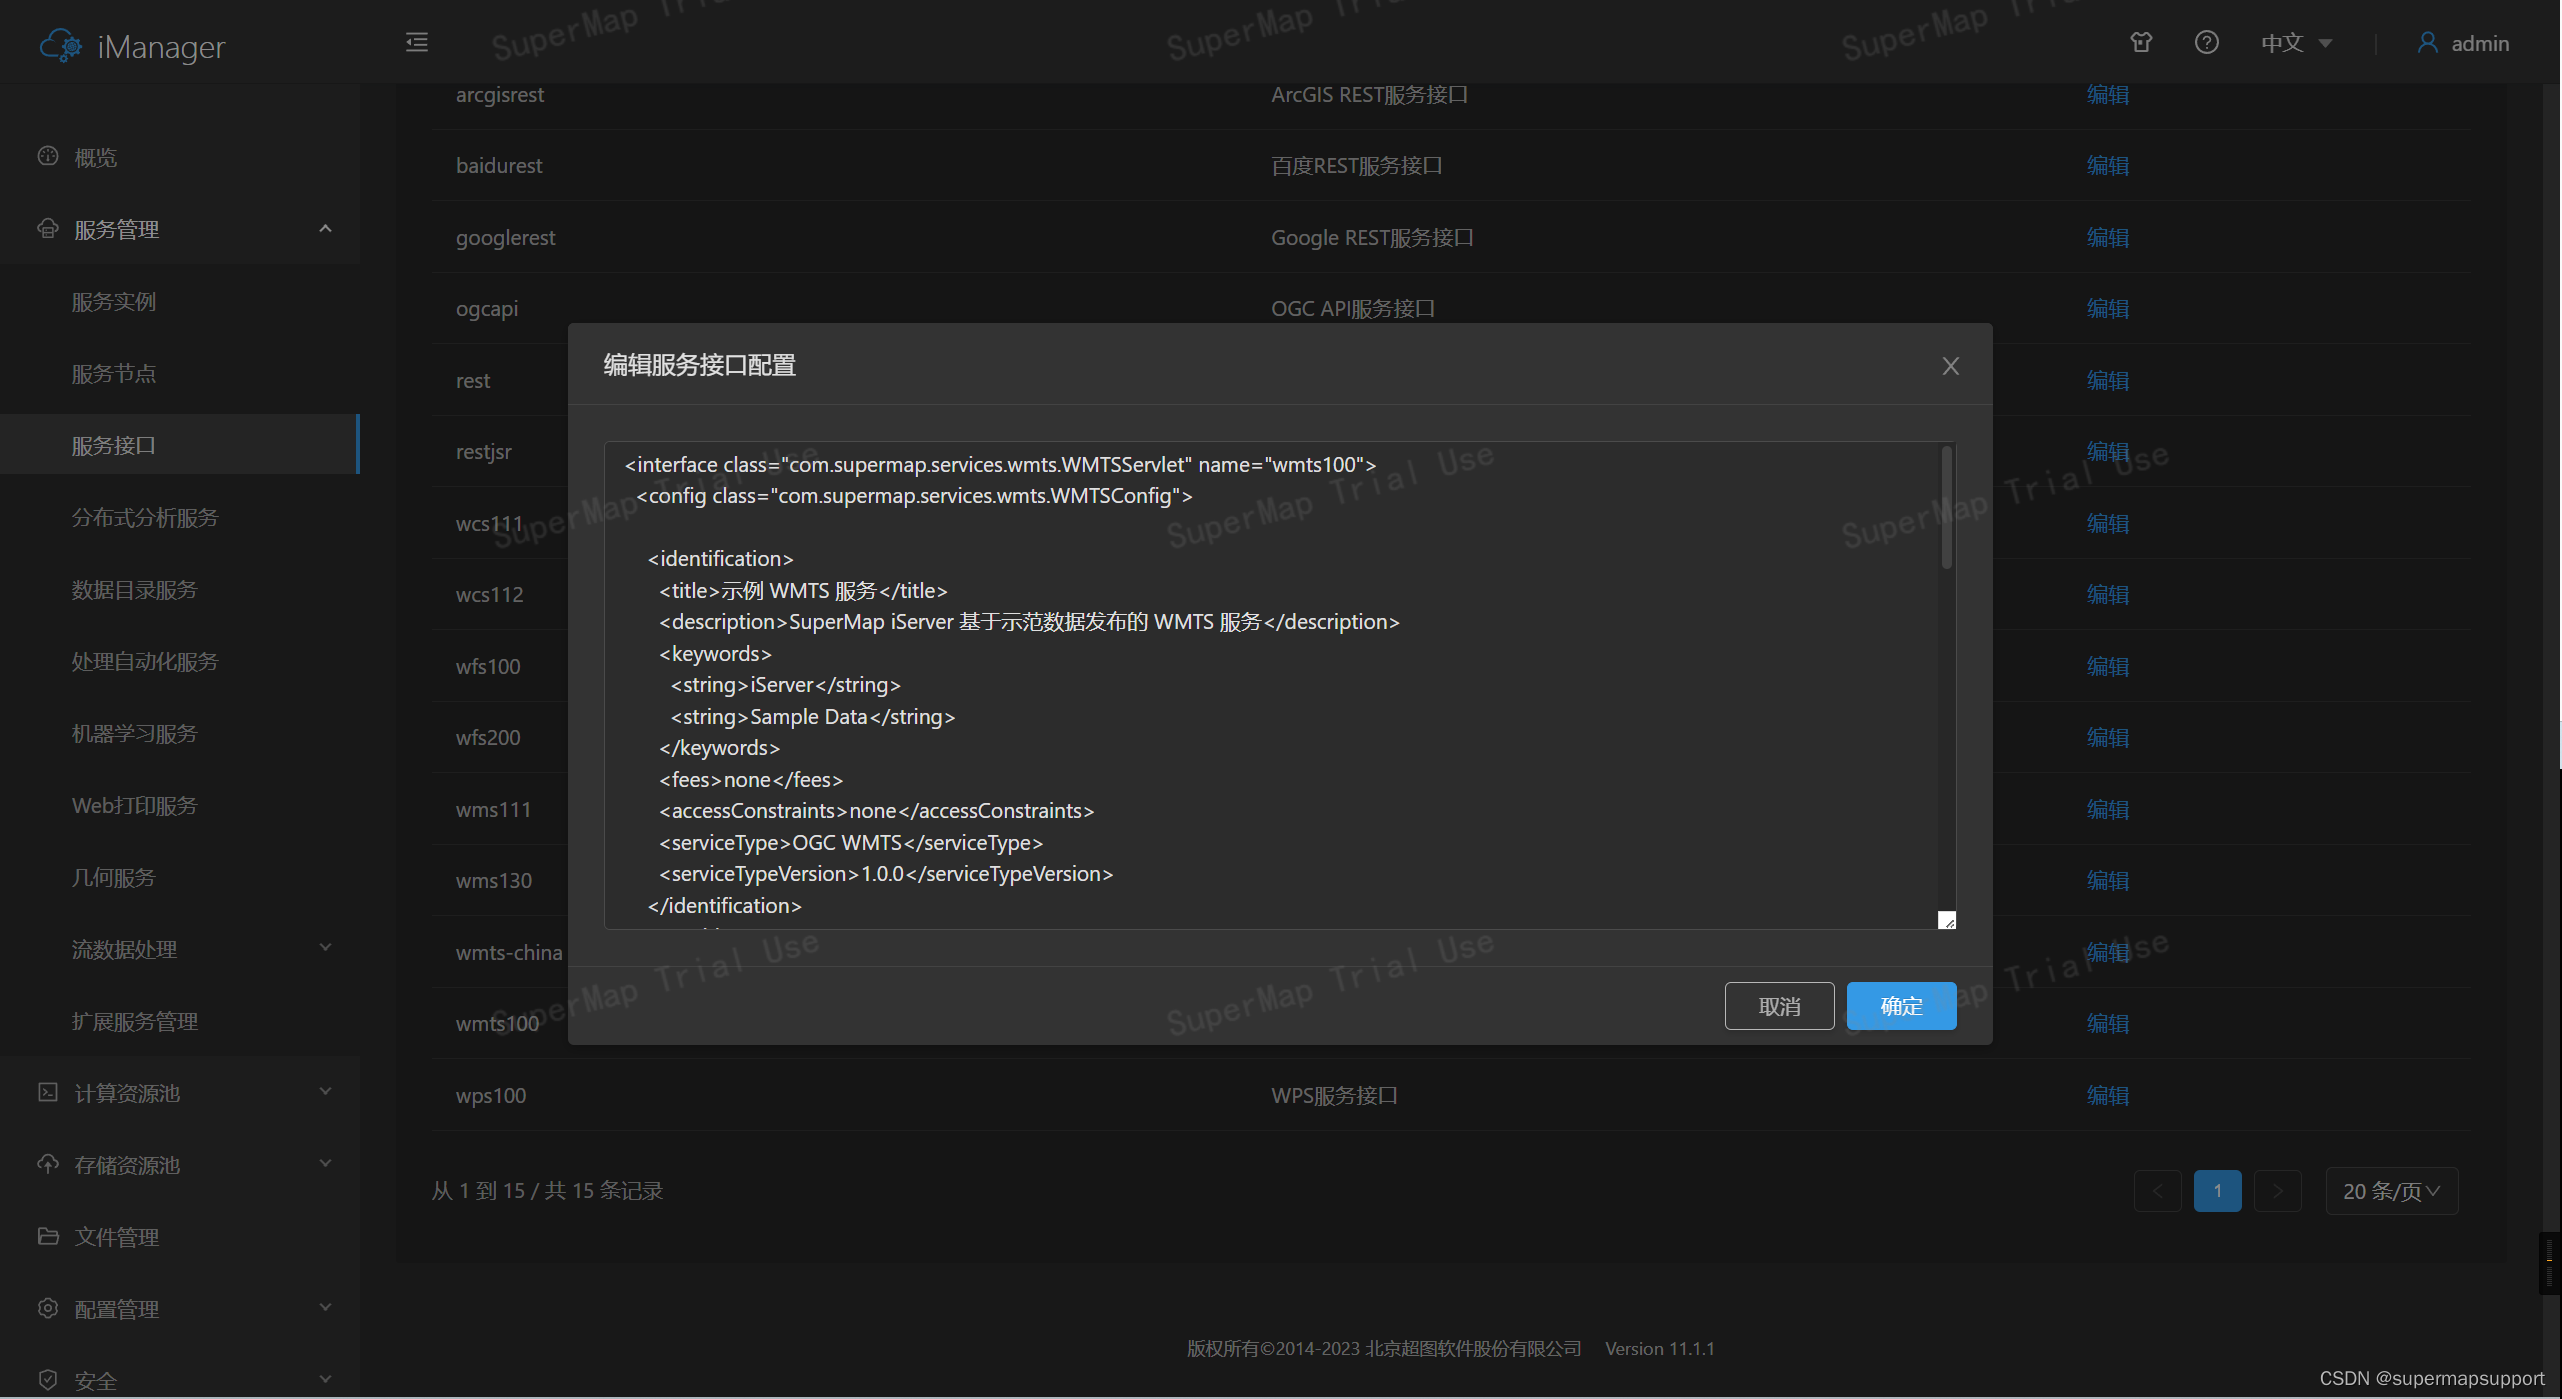The image size is (2562, 1399).
Task: Click 编辑 link for wmts100 row
Action: pos(2107,1023)
